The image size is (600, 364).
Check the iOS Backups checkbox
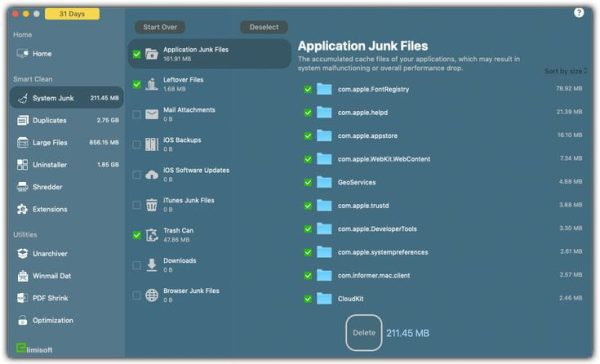(137, 144)
